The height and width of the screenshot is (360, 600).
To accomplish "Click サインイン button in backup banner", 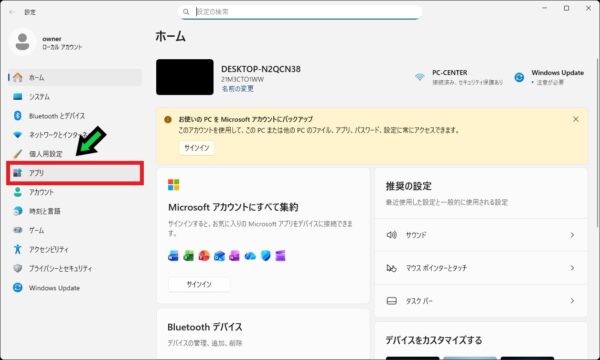I will point(197,148).
